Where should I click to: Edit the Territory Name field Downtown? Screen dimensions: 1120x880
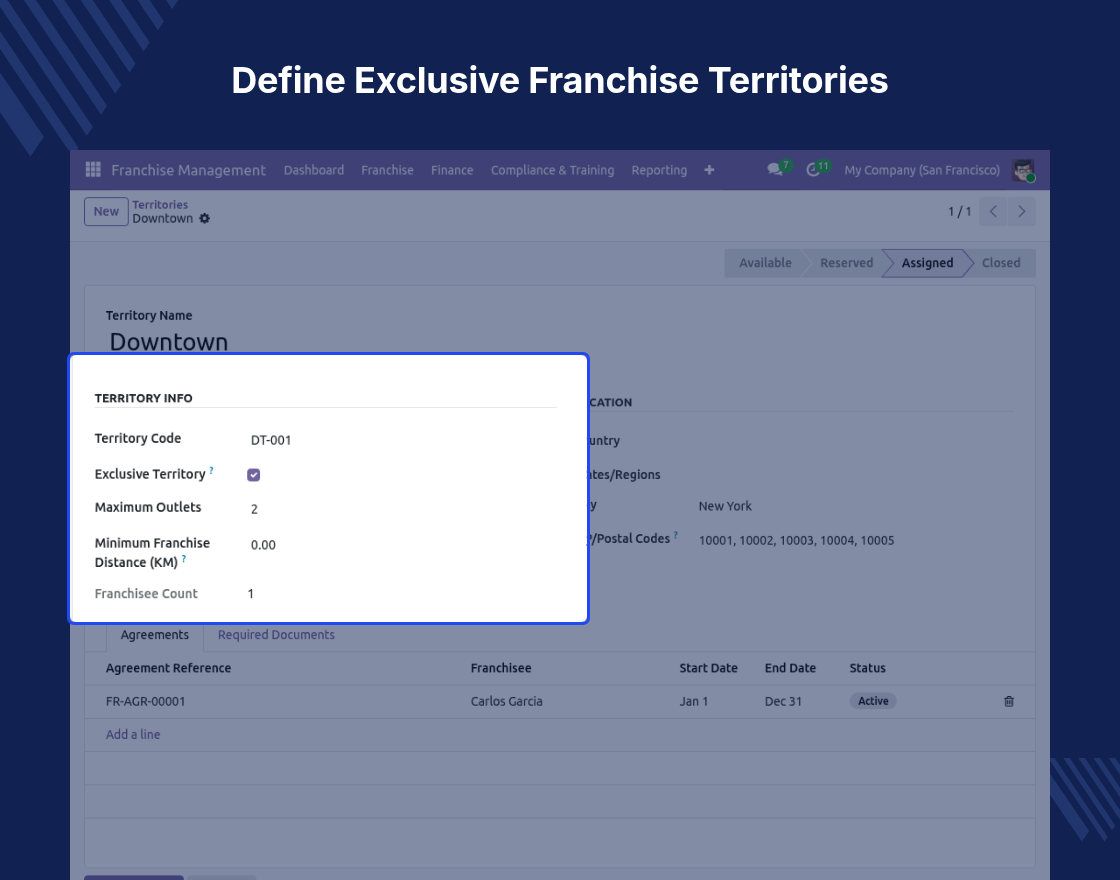[169, 342]
